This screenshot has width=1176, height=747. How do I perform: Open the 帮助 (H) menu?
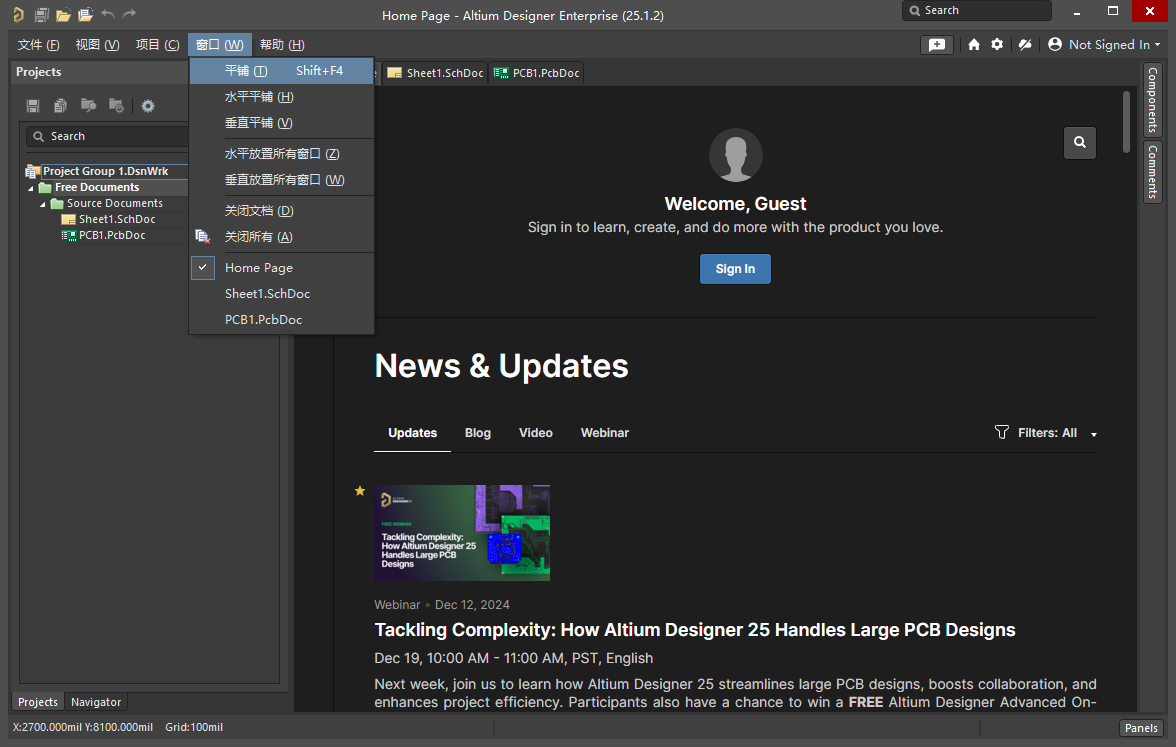tap(282, 45)
